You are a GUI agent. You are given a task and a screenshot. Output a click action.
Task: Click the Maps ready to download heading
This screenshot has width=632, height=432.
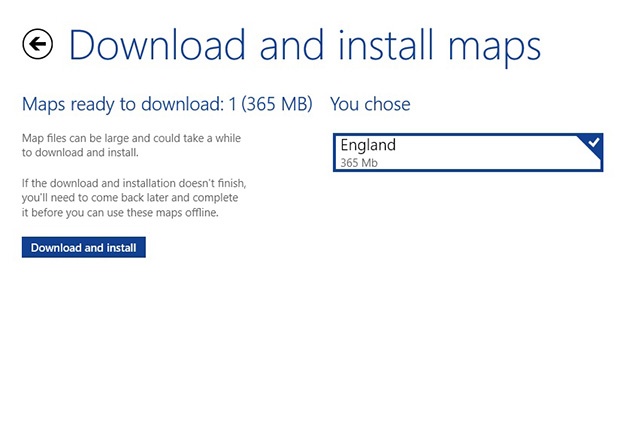coord(167,104)
